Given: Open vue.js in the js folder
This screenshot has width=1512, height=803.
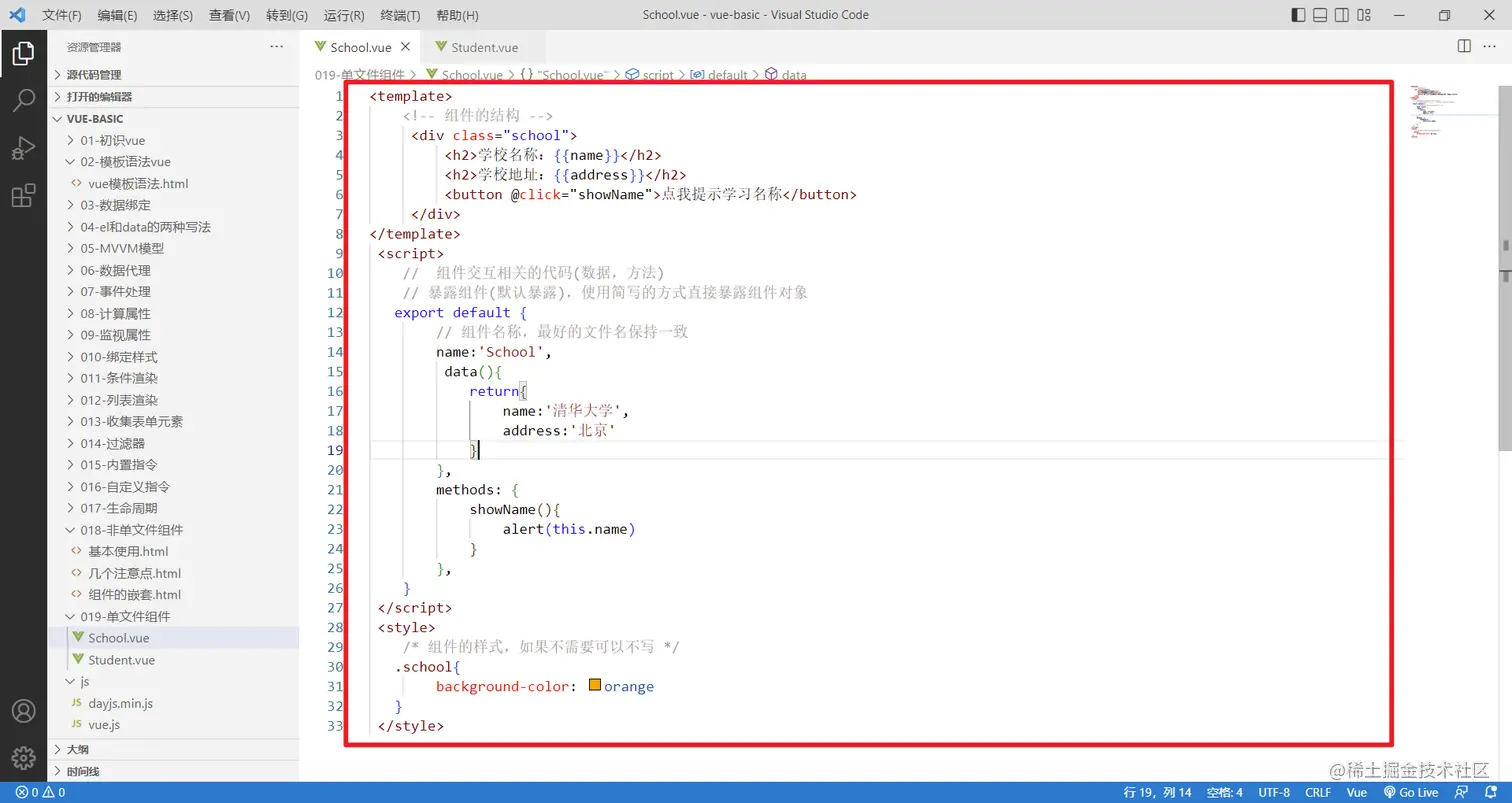Looking at the screenshot, I should coord(104,725).
